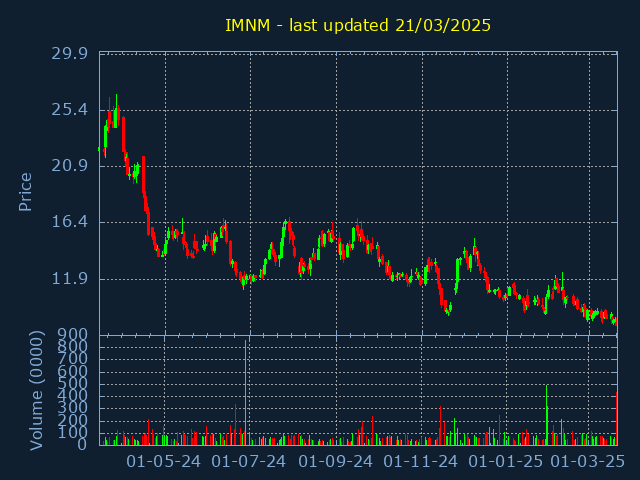Select the 20.9 price axis label
Image resolution: width=640 pixels, height=480 pixels.
(x=69, y=166)
